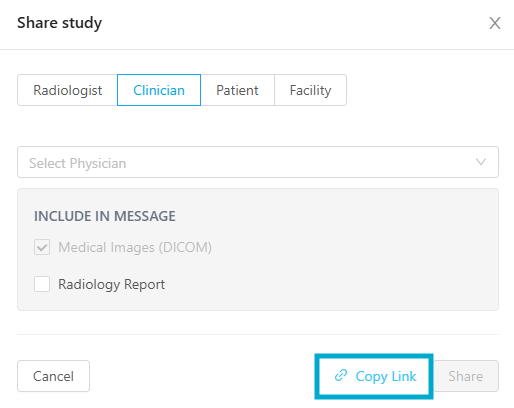Switch to the Radiologist tab
The height and width of the screenshot is (408, 514).
[67, 90]
